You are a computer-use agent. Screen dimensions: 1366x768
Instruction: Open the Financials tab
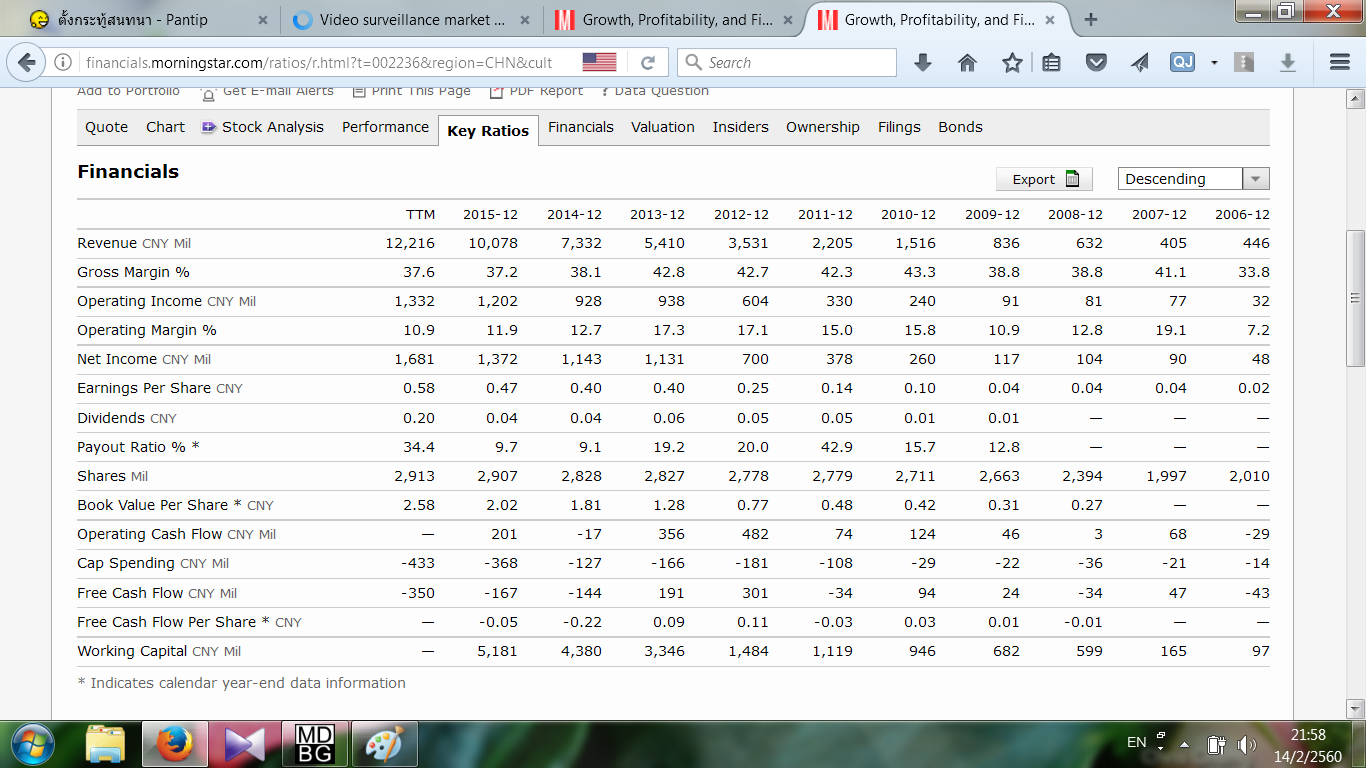[x=580, y=127]
